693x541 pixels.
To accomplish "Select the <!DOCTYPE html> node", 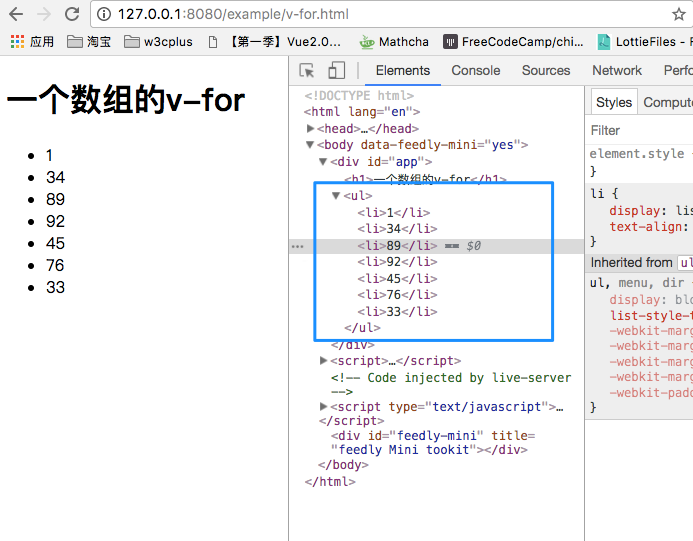I will (359, 95).
